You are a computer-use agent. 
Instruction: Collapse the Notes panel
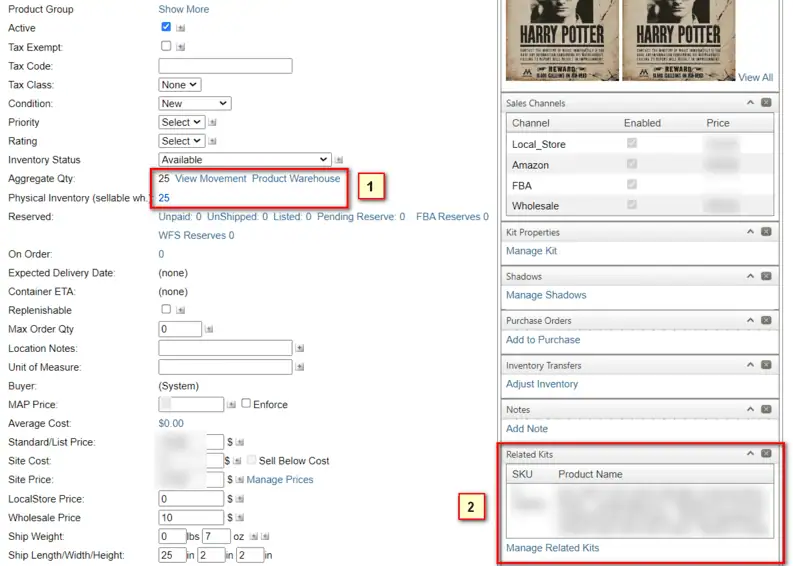751,409
